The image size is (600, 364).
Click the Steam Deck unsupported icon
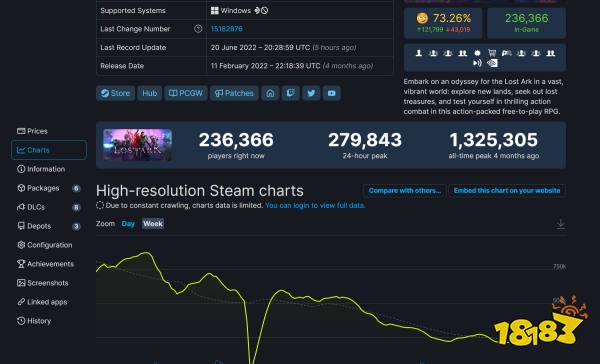coord(261,11)
